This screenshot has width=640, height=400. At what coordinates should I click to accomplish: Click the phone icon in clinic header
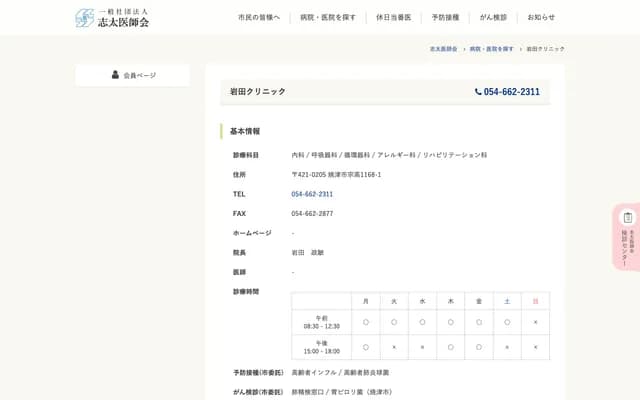point(478,92)
